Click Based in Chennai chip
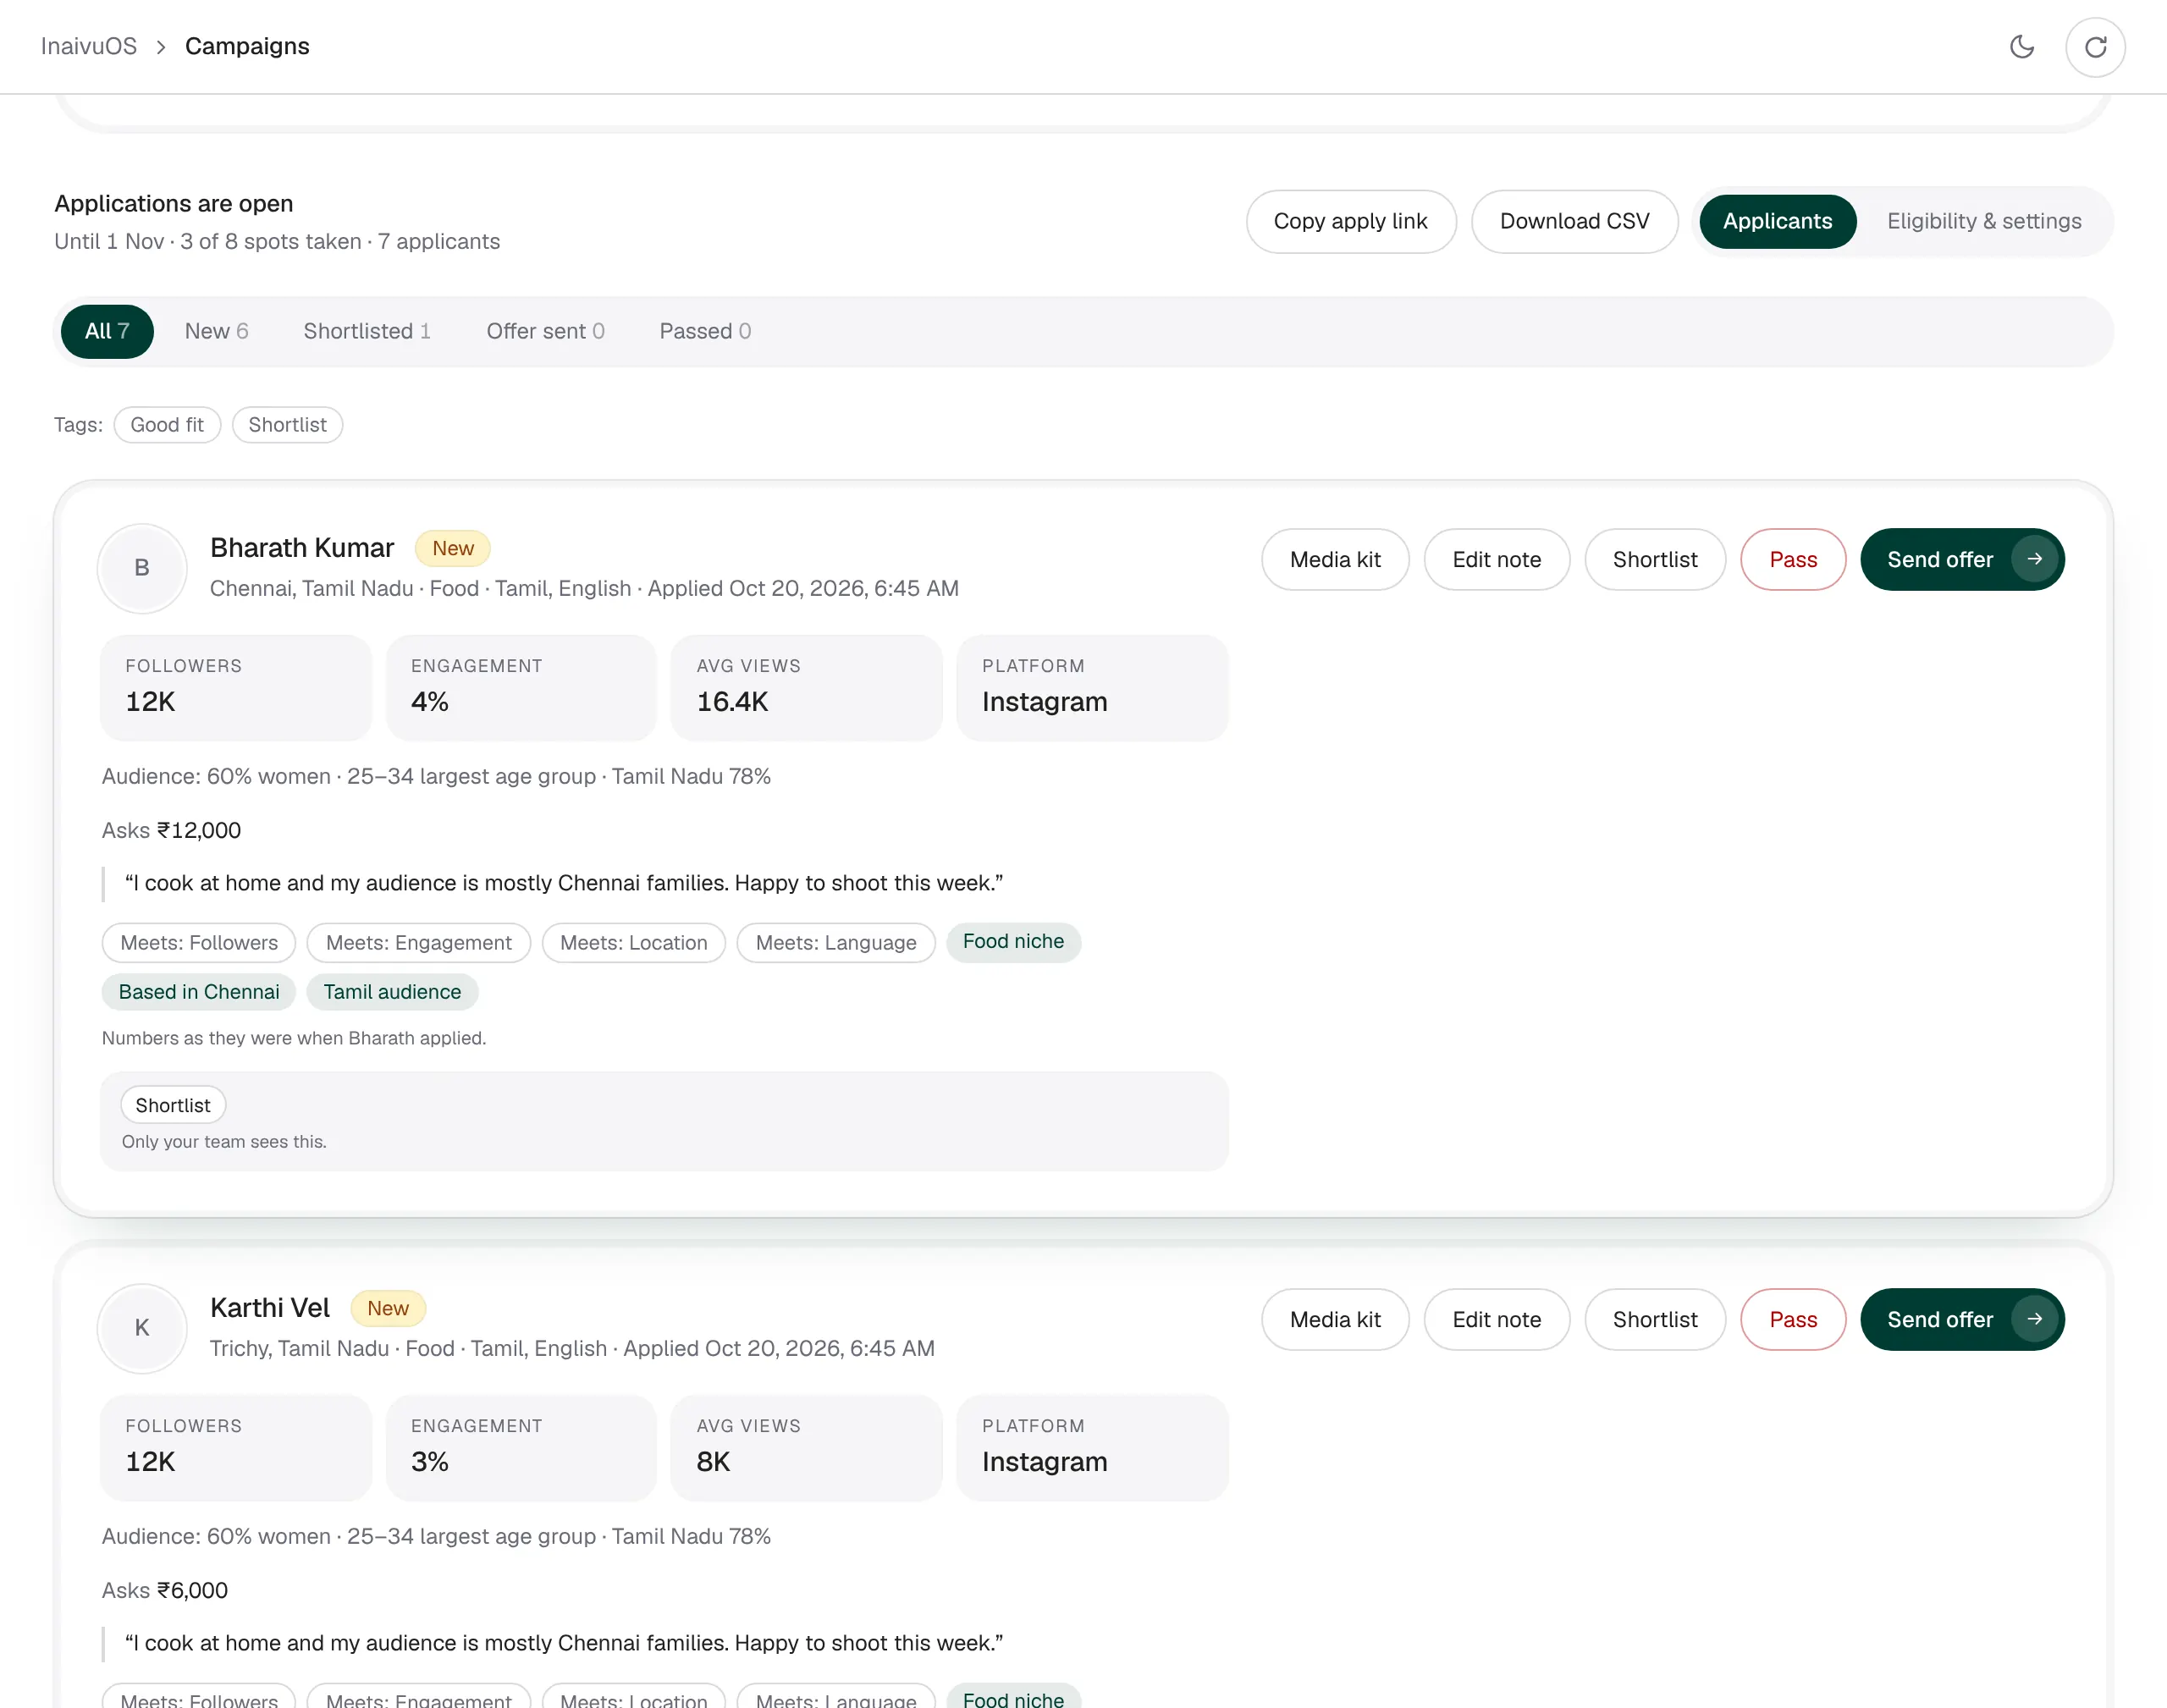2167x1708 pixels. click(199, 992)
